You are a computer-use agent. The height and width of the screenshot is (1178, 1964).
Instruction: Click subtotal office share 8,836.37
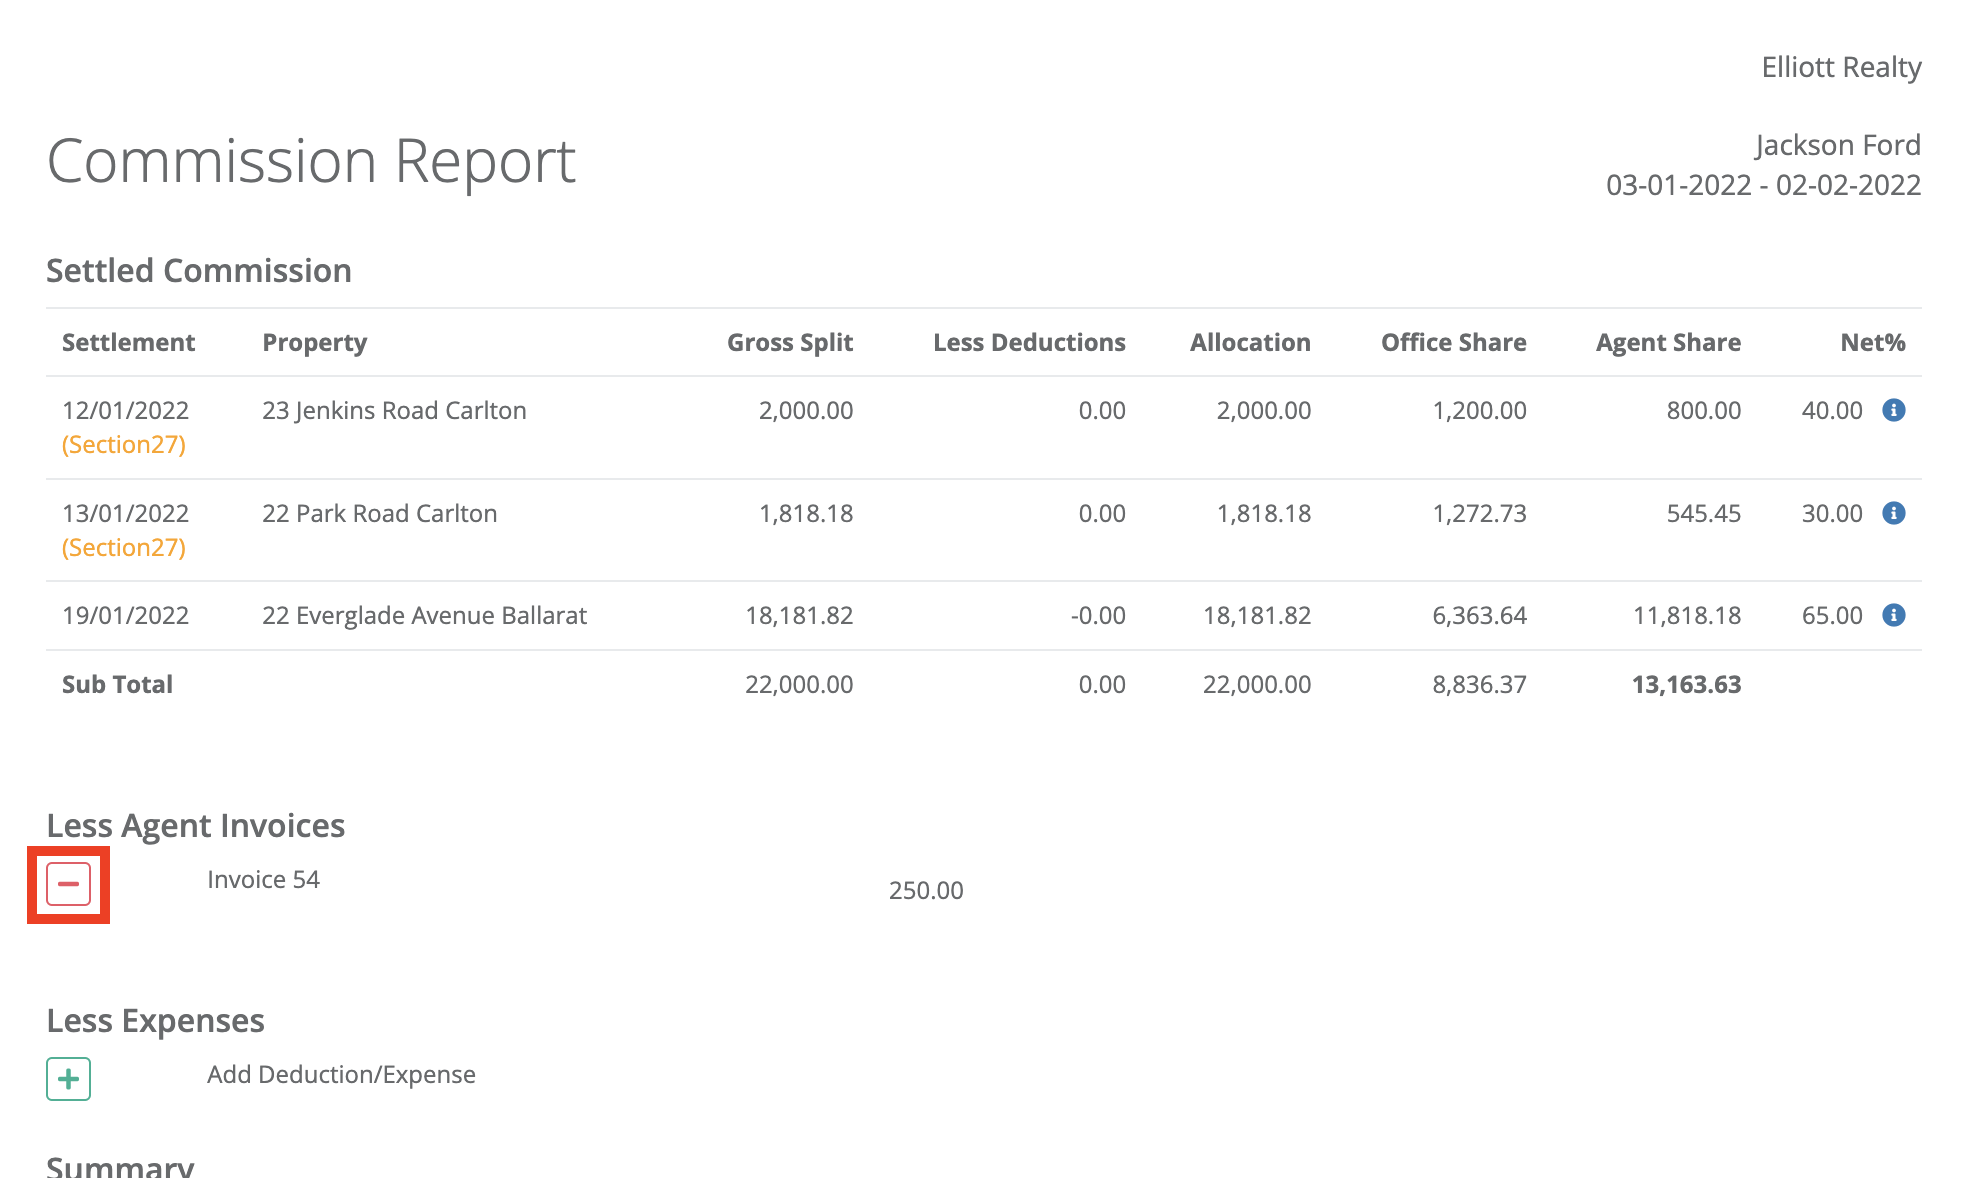tap(1479, 685)
